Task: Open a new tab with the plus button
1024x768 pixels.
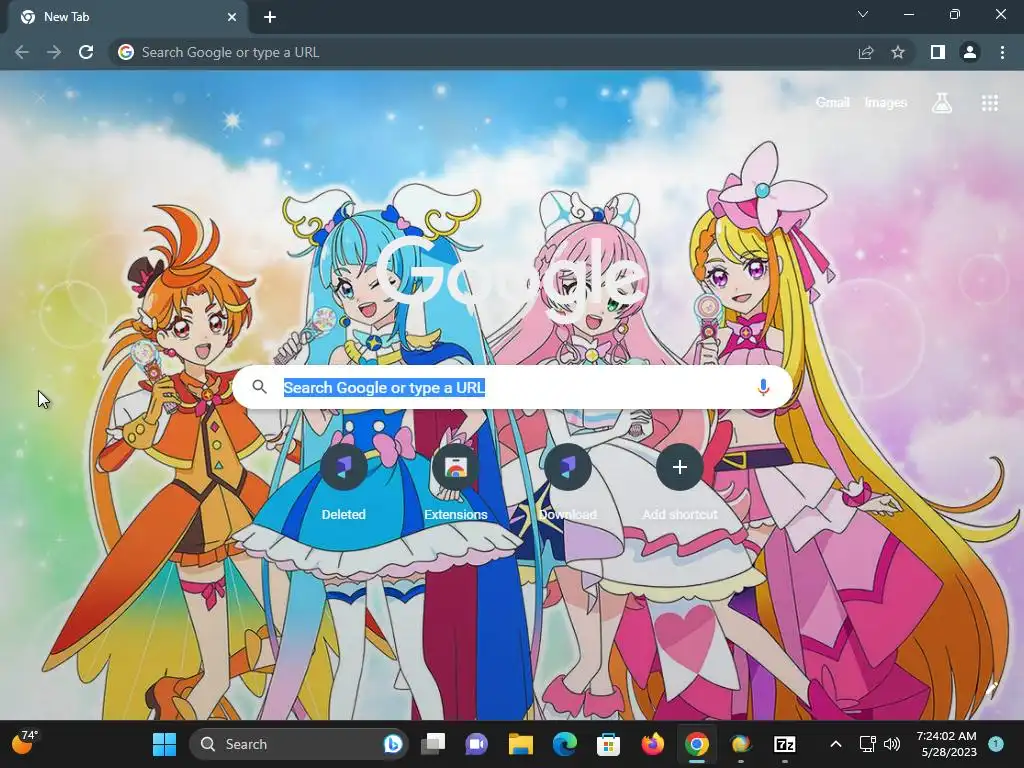Action: click(x=270, y=18)
